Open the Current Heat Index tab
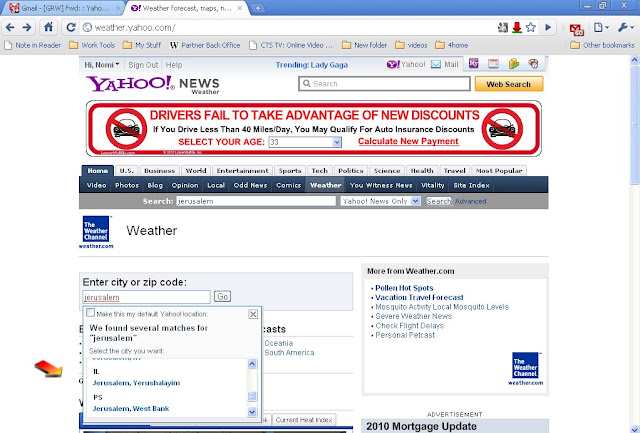640x433 pixels. tap(304, 420)
